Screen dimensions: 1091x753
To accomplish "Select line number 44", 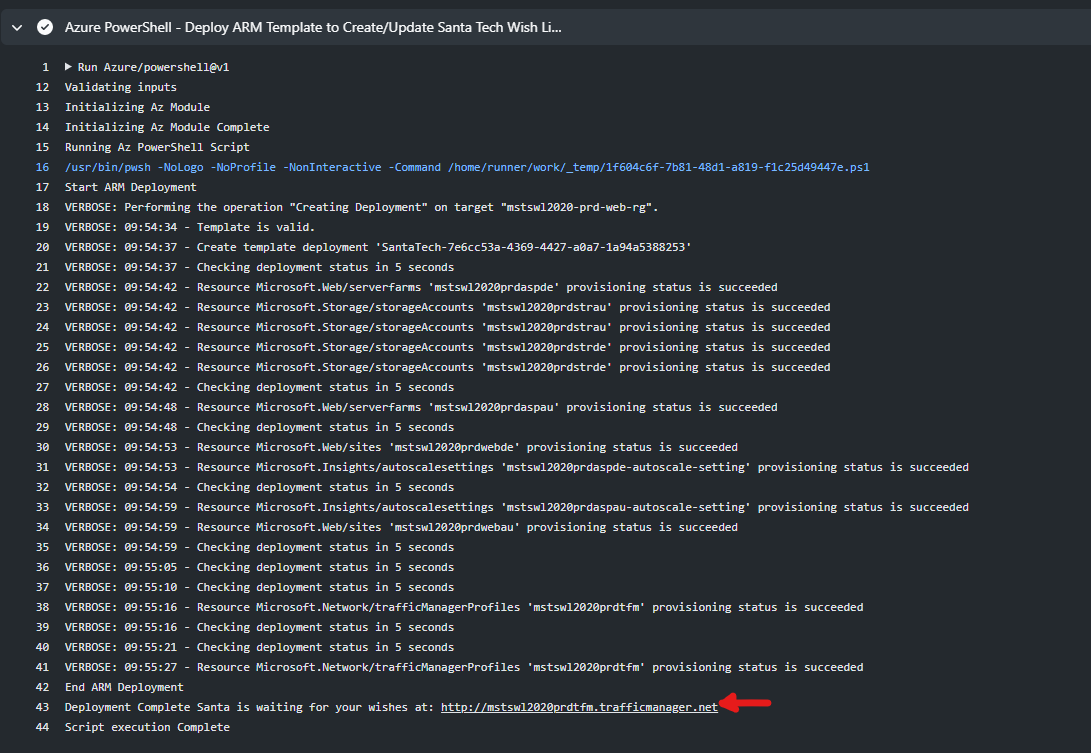I will (42, 727).
